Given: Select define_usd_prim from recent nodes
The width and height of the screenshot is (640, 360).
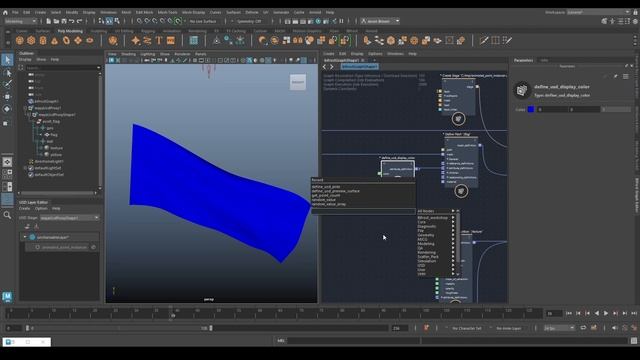Looking at the screenshot, I should 326,187.
